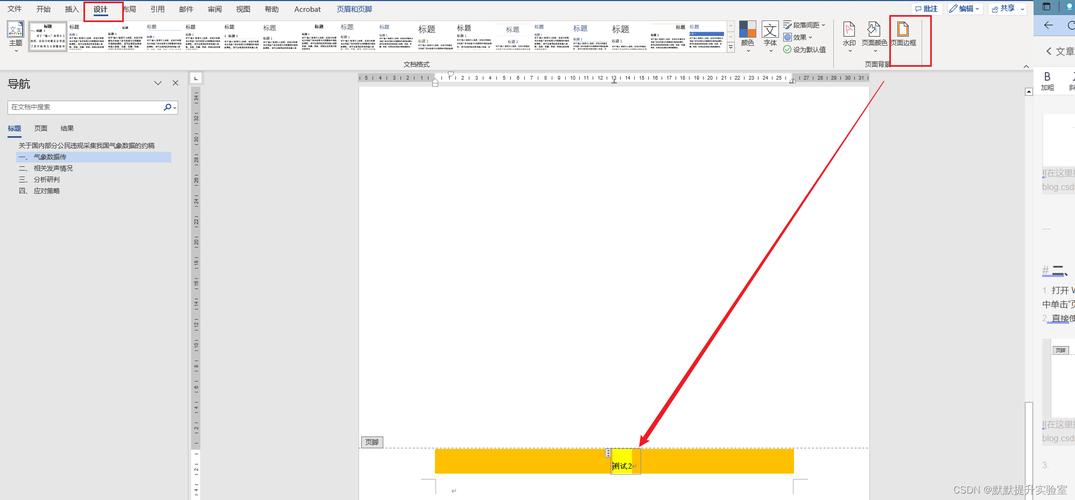Click the 水印 (Watermark) icon
1075x500 pixels.
848,34
